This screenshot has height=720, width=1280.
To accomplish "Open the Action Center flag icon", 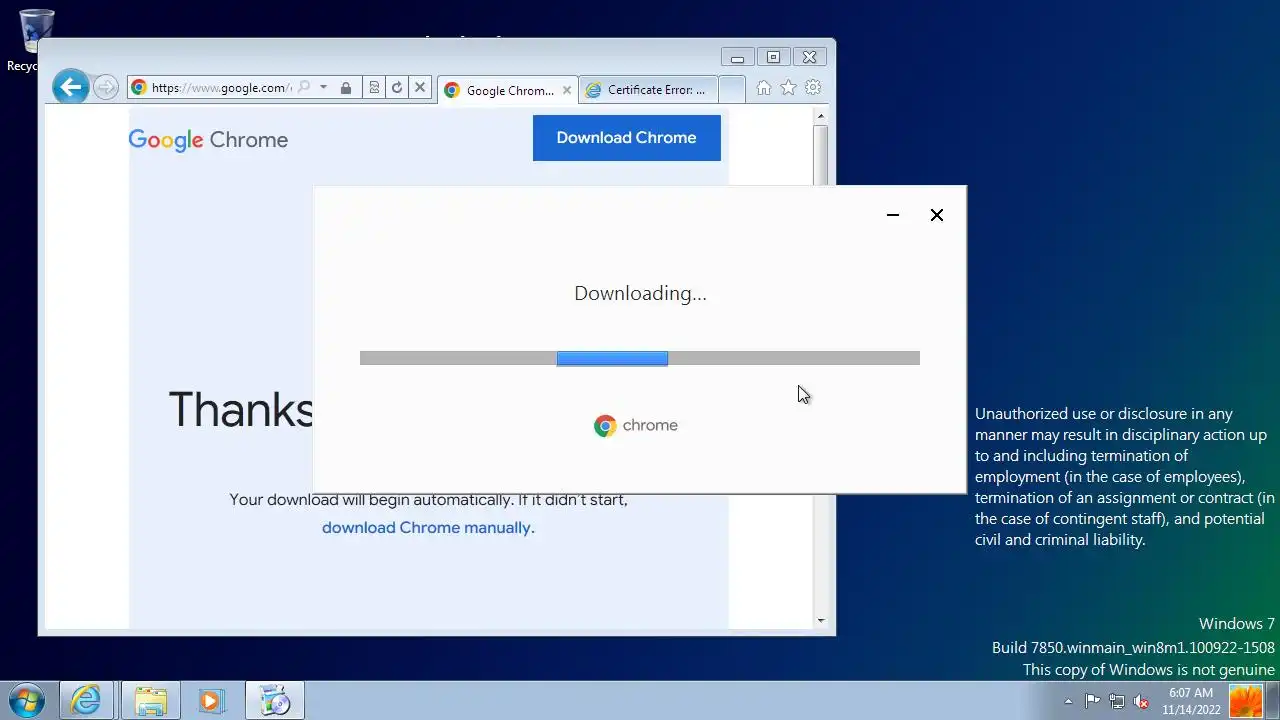I will click(1092, 701).
